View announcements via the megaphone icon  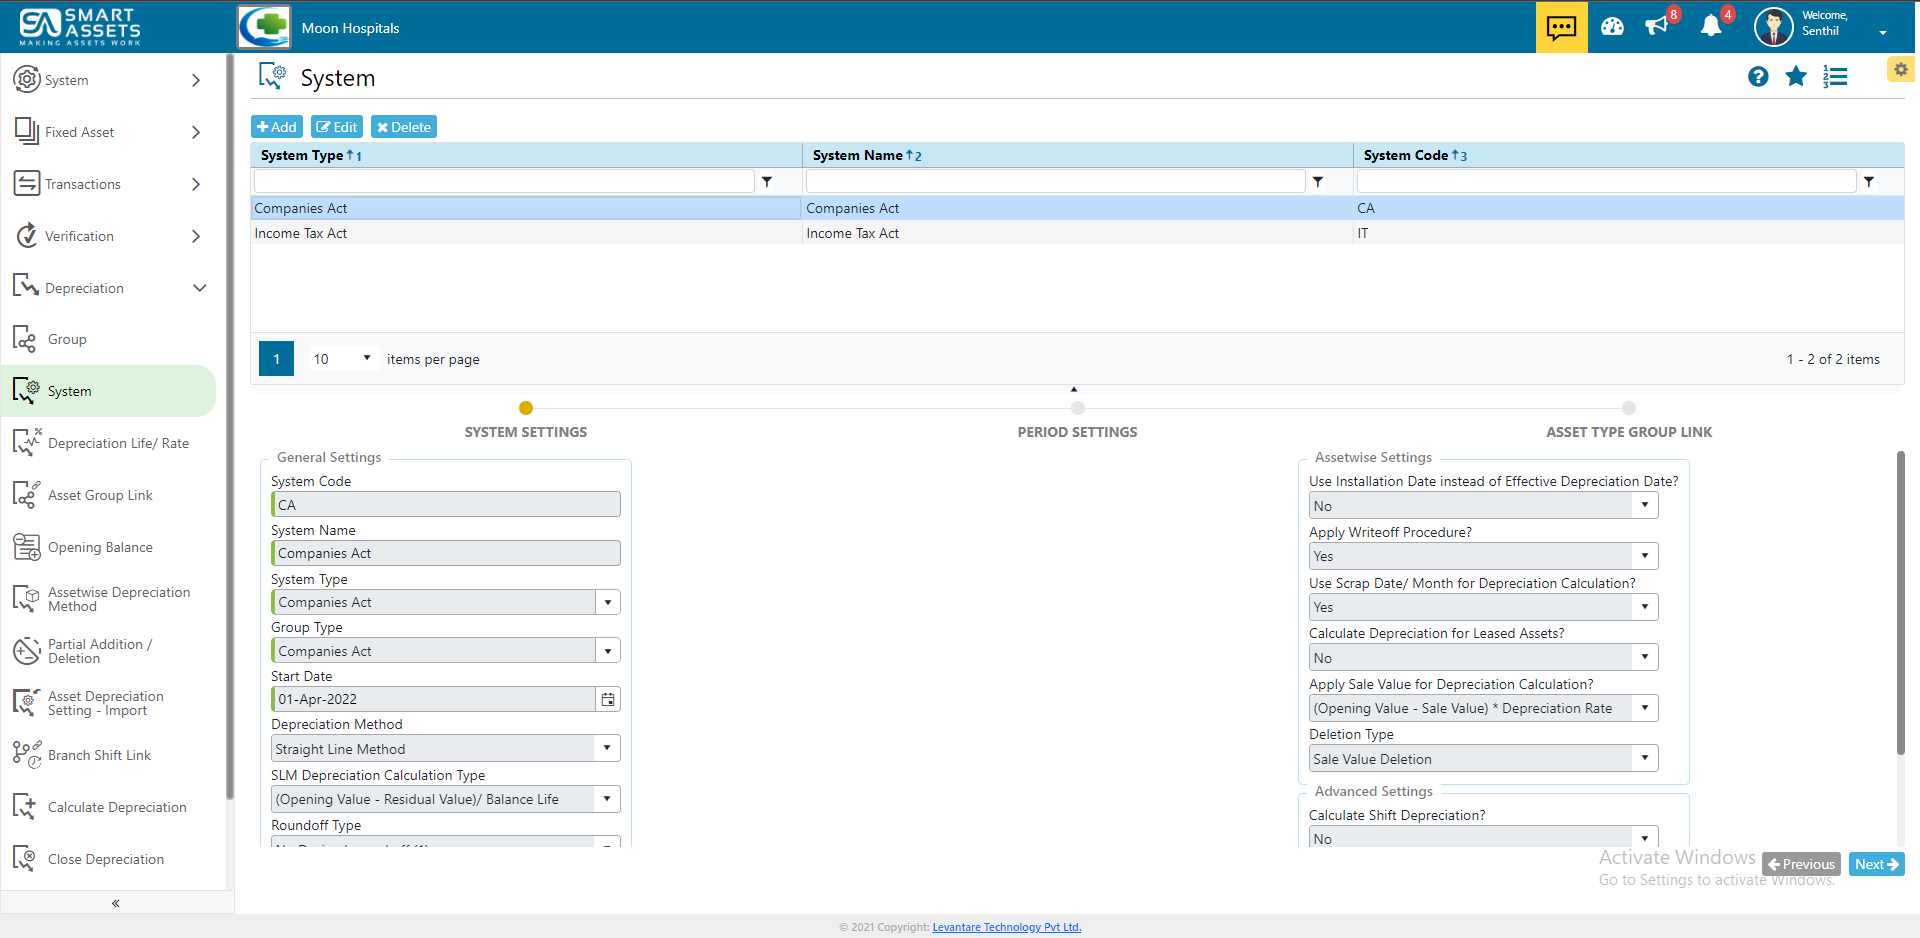(1657, 26)
